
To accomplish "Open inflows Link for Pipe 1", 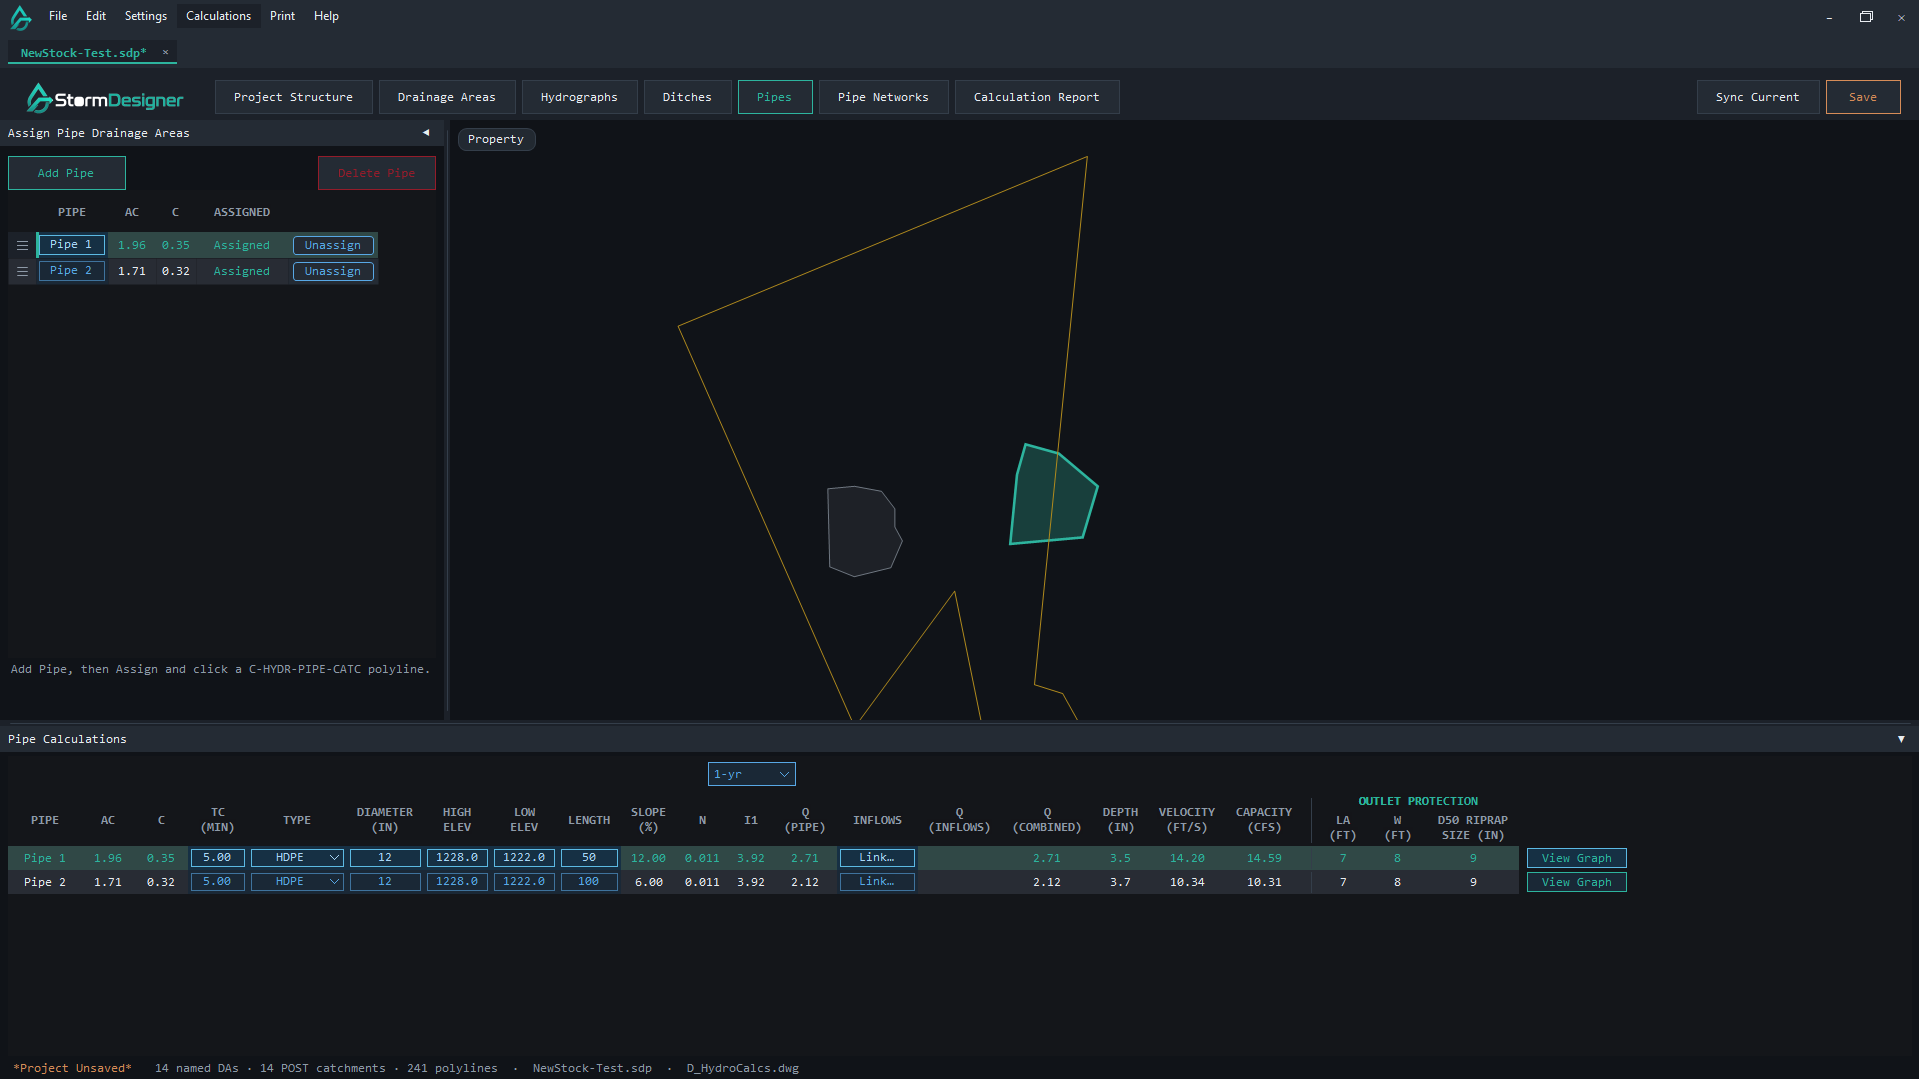I will (x=877, y=858).
